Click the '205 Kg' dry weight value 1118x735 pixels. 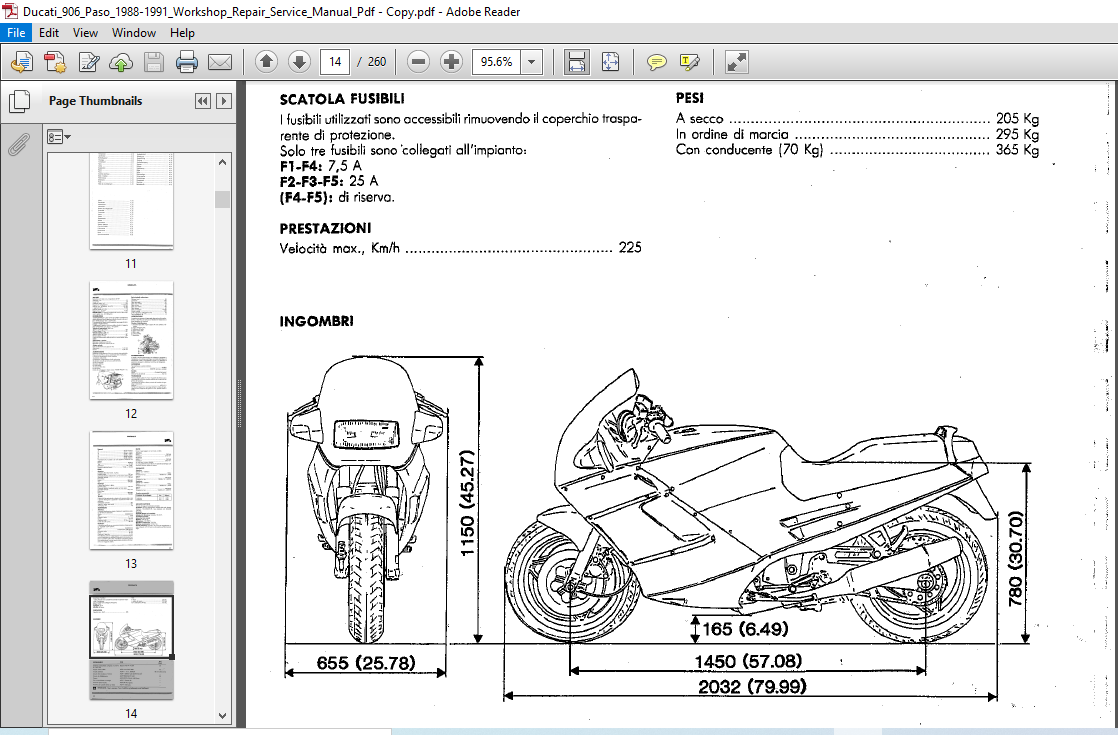(1017, 119)
